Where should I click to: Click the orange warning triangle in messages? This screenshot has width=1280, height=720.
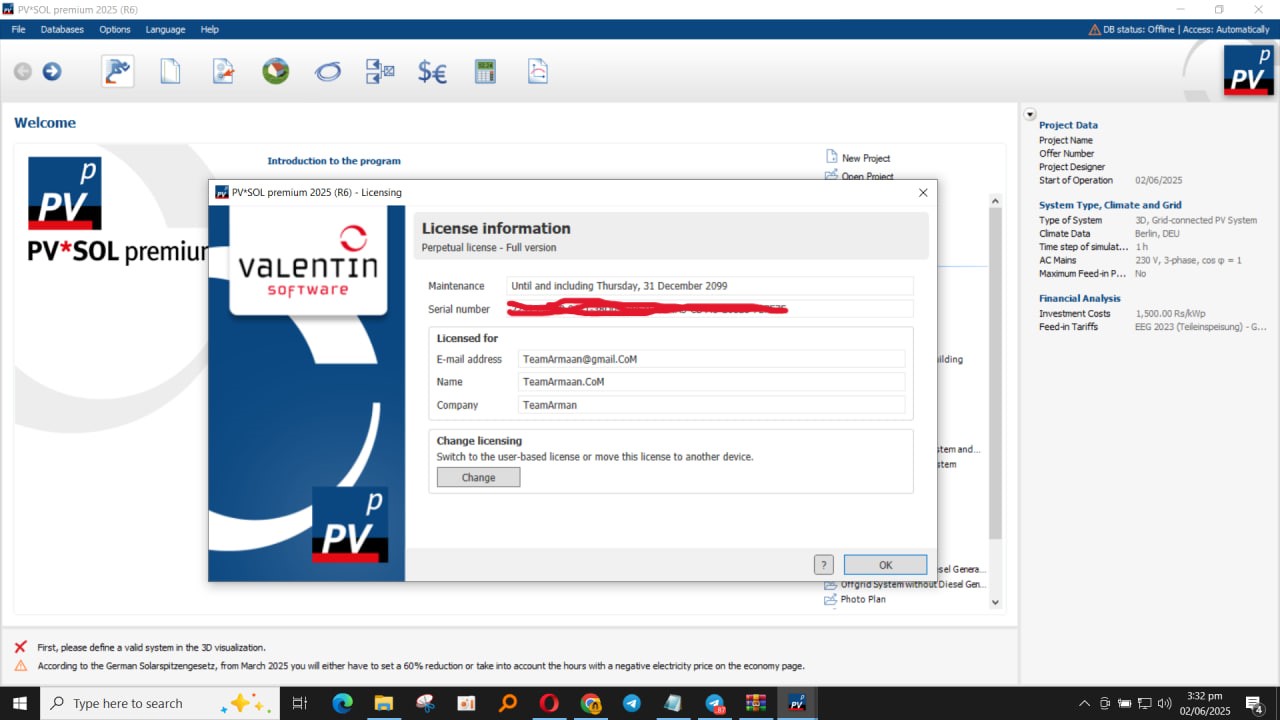[x=20, y=665]
